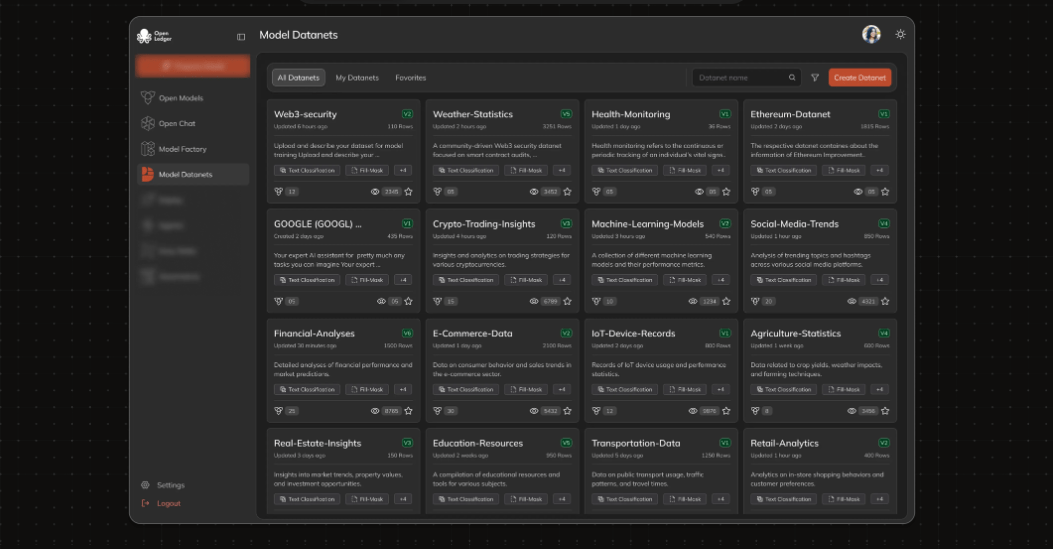The image size is (1053, 549).
Task: Click the Create Datanet button
Action: (x=859, y=78)
